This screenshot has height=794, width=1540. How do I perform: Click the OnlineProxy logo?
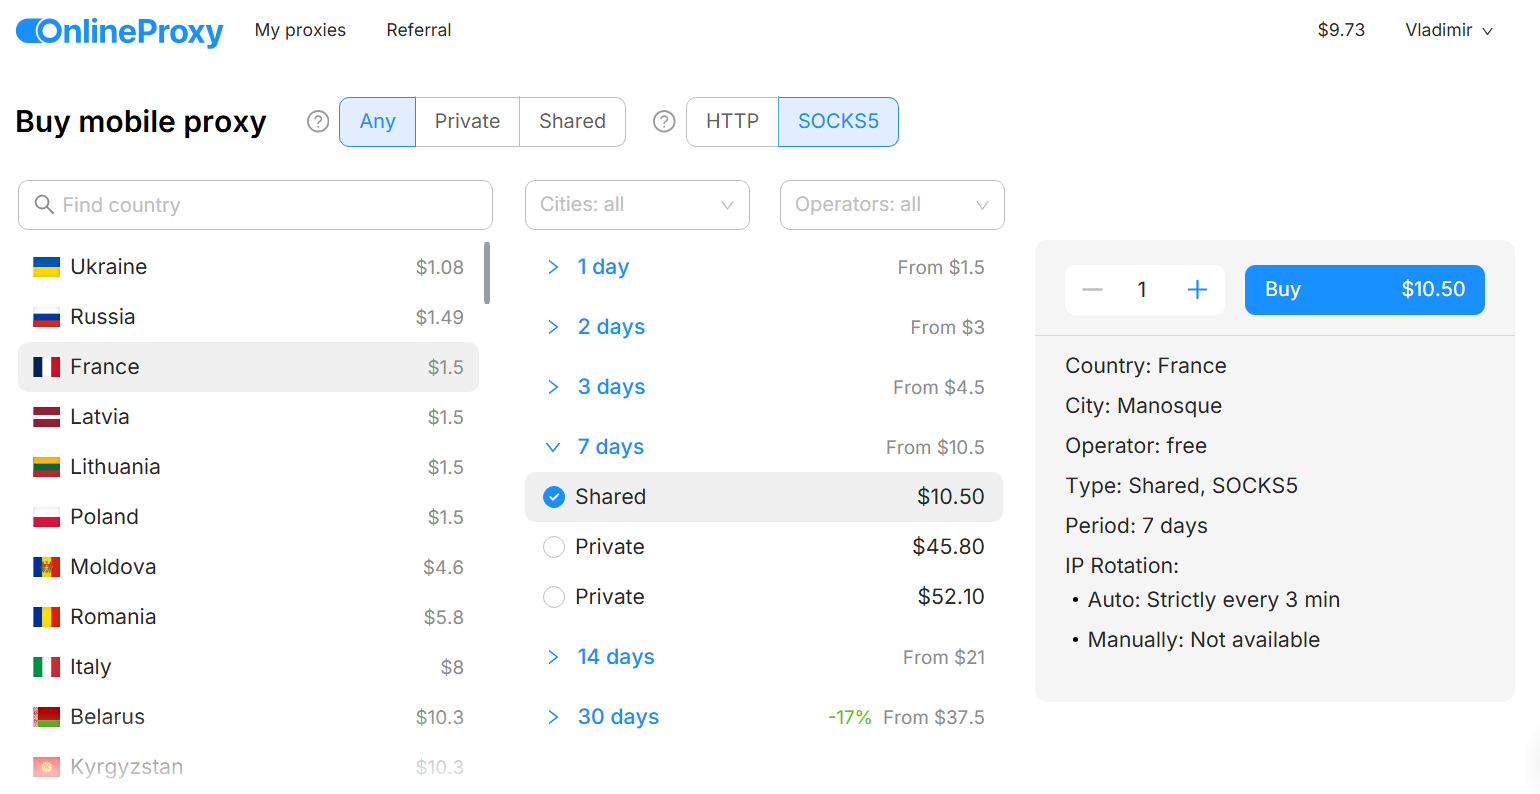click(x=120, y=31)
